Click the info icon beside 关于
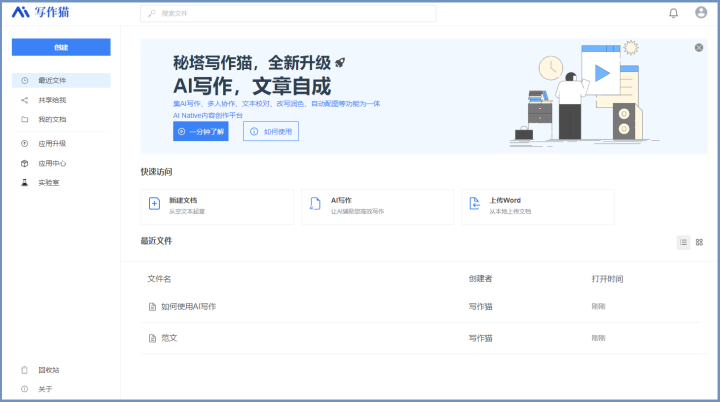720x402 pixels. point(25,389)
